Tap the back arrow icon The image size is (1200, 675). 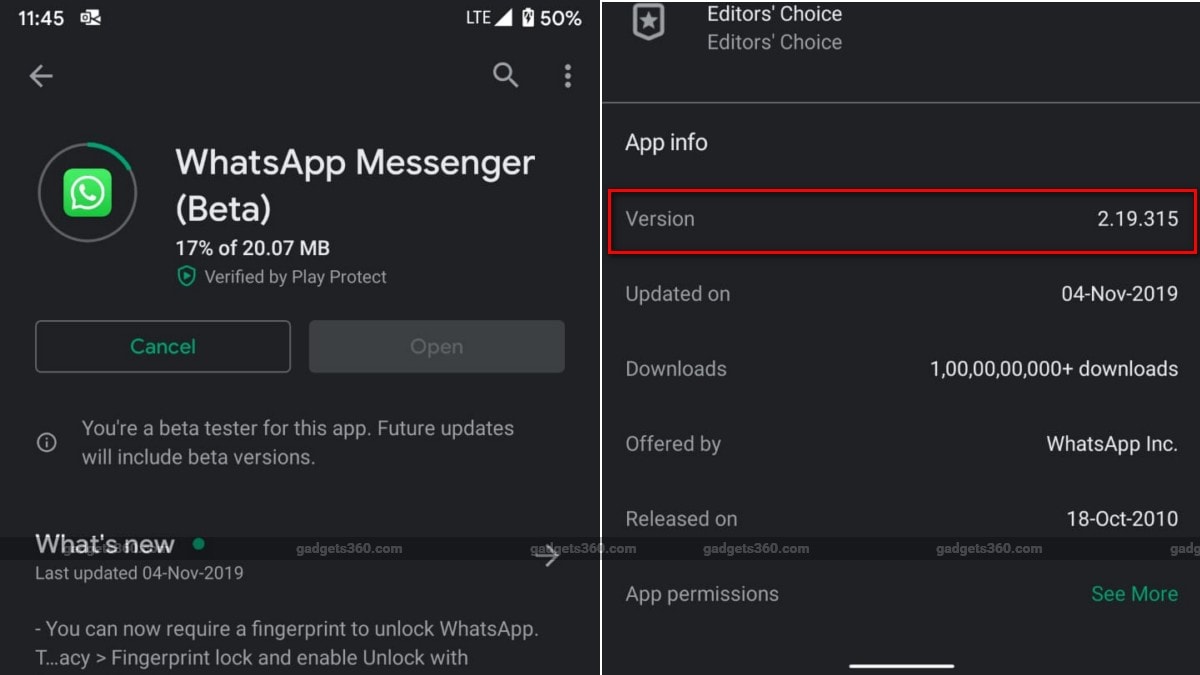(x=41, y=76)
